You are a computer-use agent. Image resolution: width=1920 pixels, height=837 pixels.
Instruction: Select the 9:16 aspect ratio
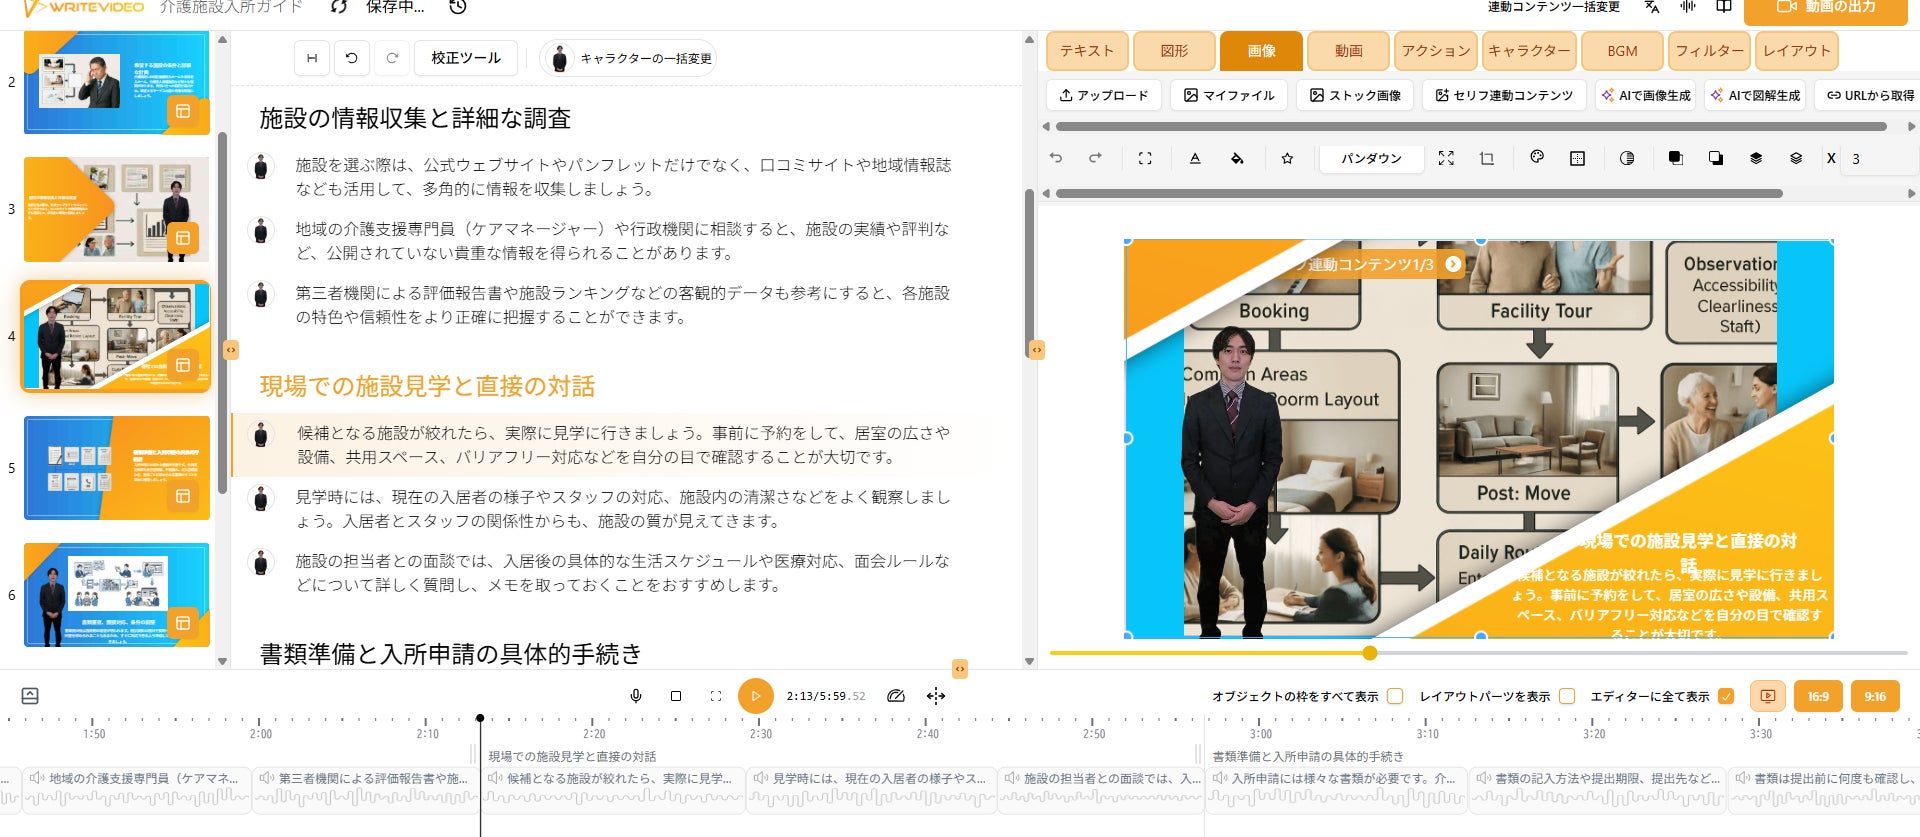coord(1875,696)
